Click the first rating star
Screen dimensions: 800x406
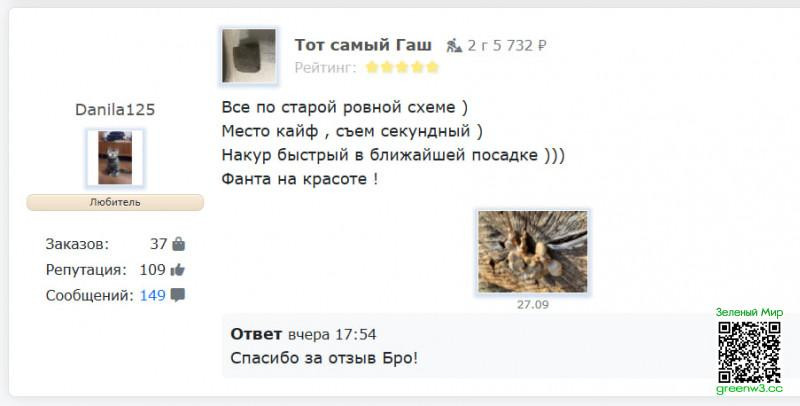coord(372,67)
